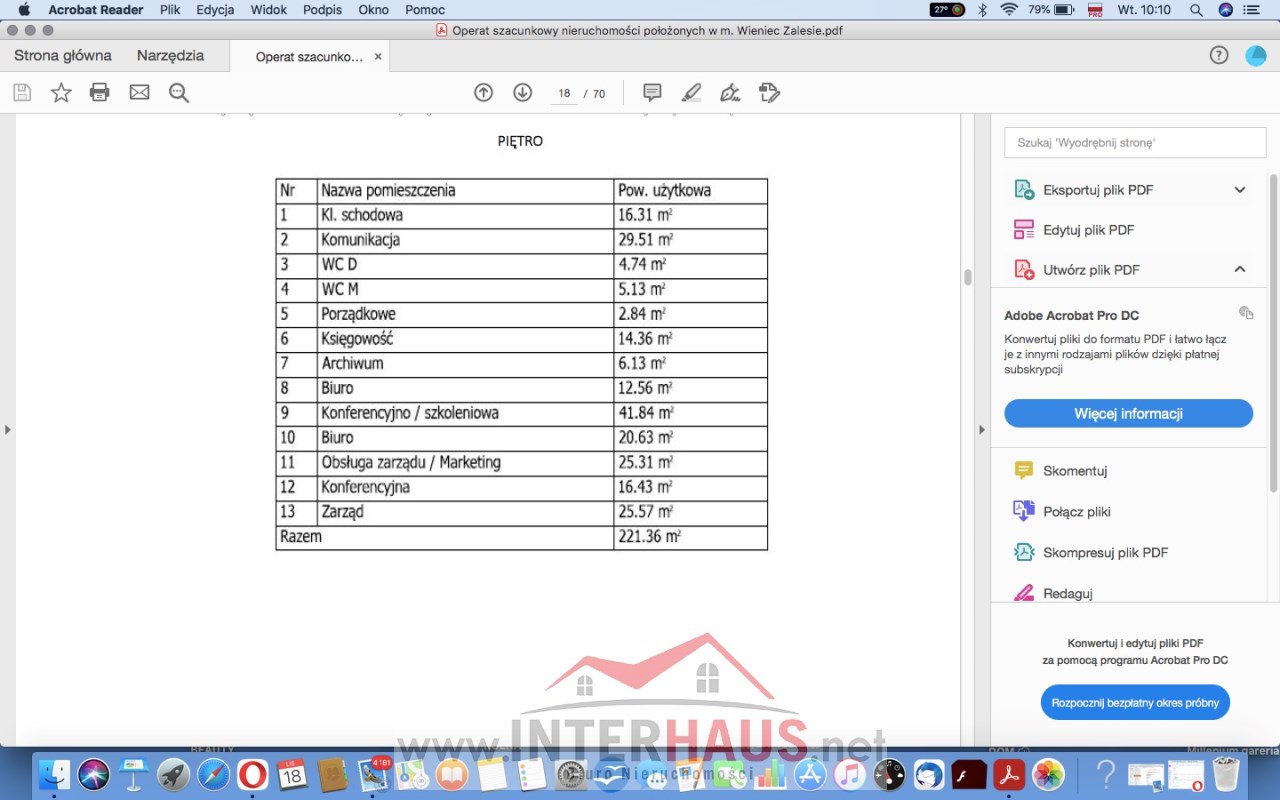
Task: Go to the previous page with the up arrow
Action: 483,93
